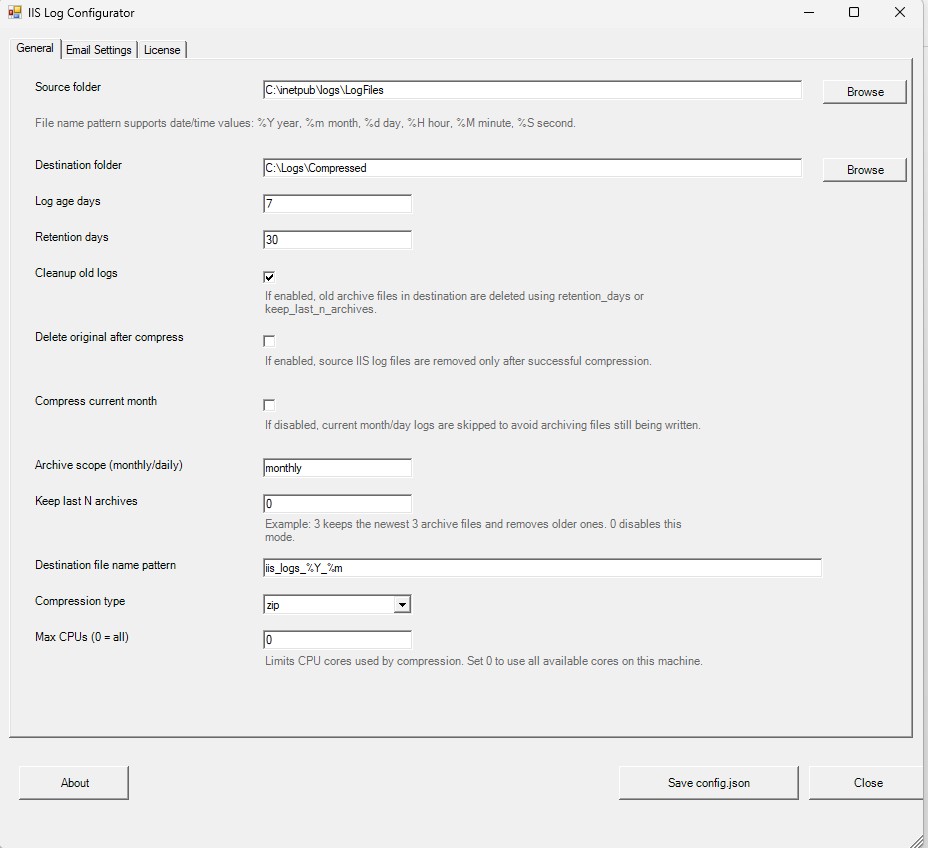
Task: Click the 'Limits CPU cores' hint text
Action: tap(484, 661)
